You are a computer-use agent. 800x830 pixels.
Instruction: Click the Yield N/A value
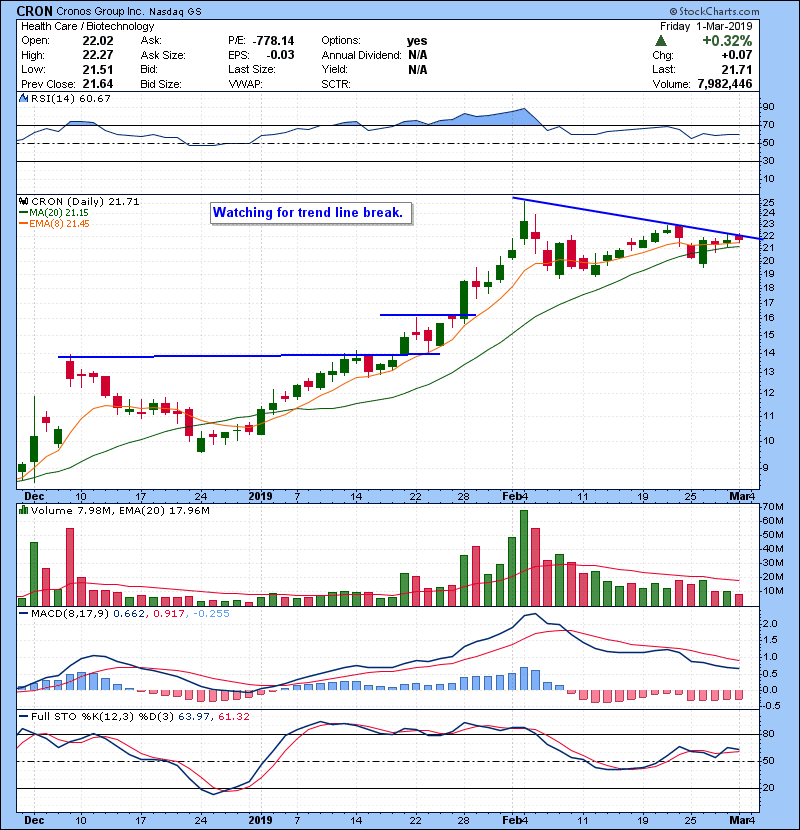418,69
